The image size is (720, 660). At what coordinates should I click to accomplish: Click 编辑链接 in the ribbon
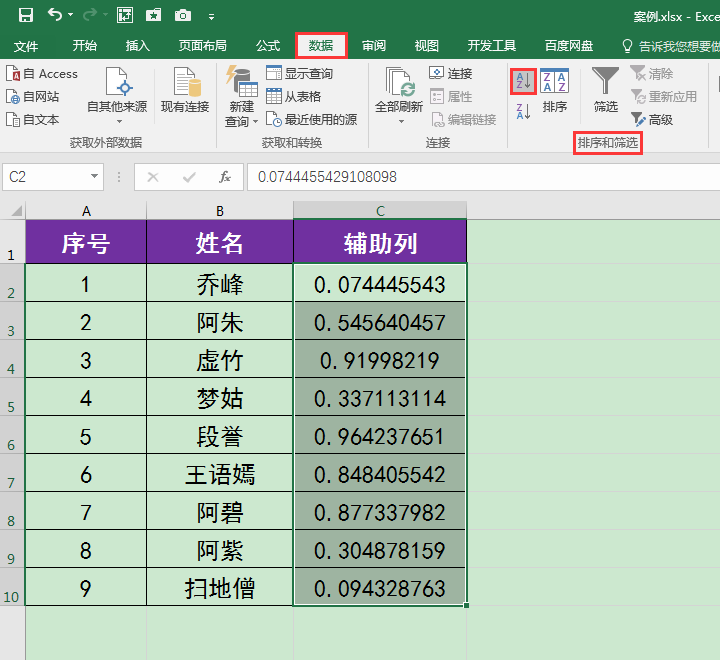pyautogui.click(x=464, y=119)
